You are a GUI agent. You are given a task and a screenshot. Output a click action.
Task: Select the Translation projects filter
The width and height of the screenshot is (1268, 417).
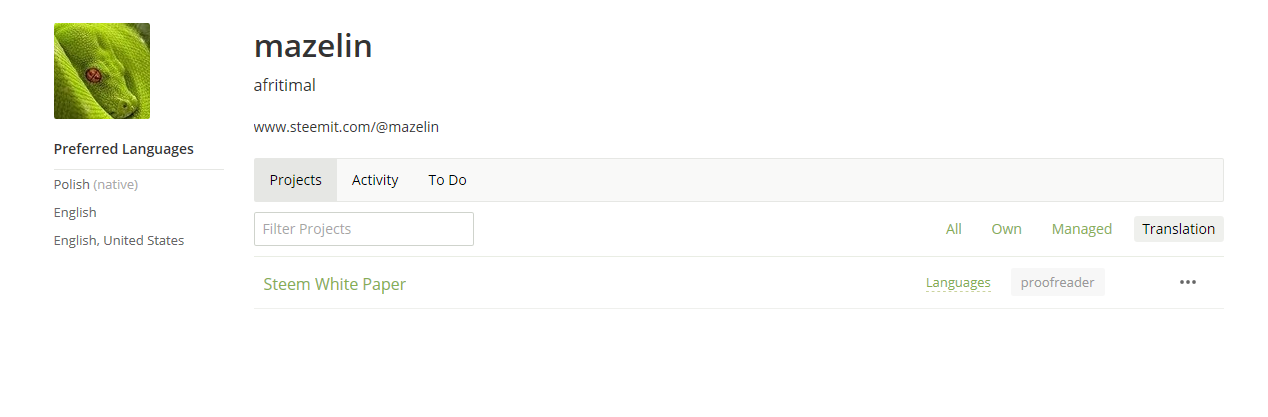(1178, 229)
